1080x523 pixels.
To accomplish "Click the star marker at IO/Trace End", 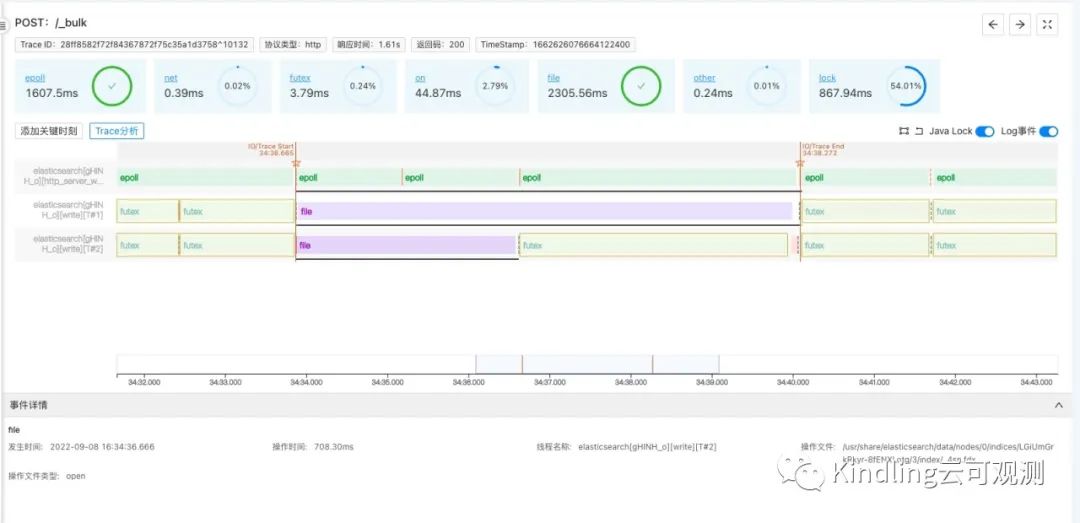I will point(800,163).
